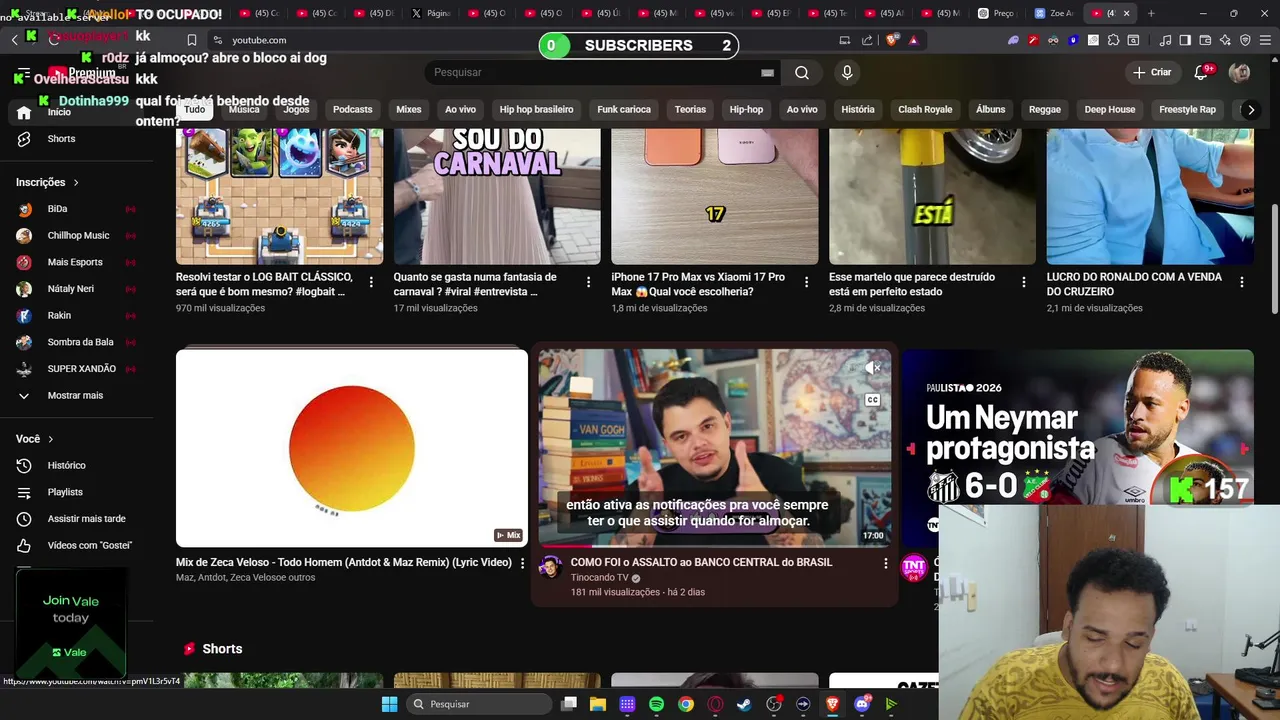Click the Criar create button

[1151, 72]
